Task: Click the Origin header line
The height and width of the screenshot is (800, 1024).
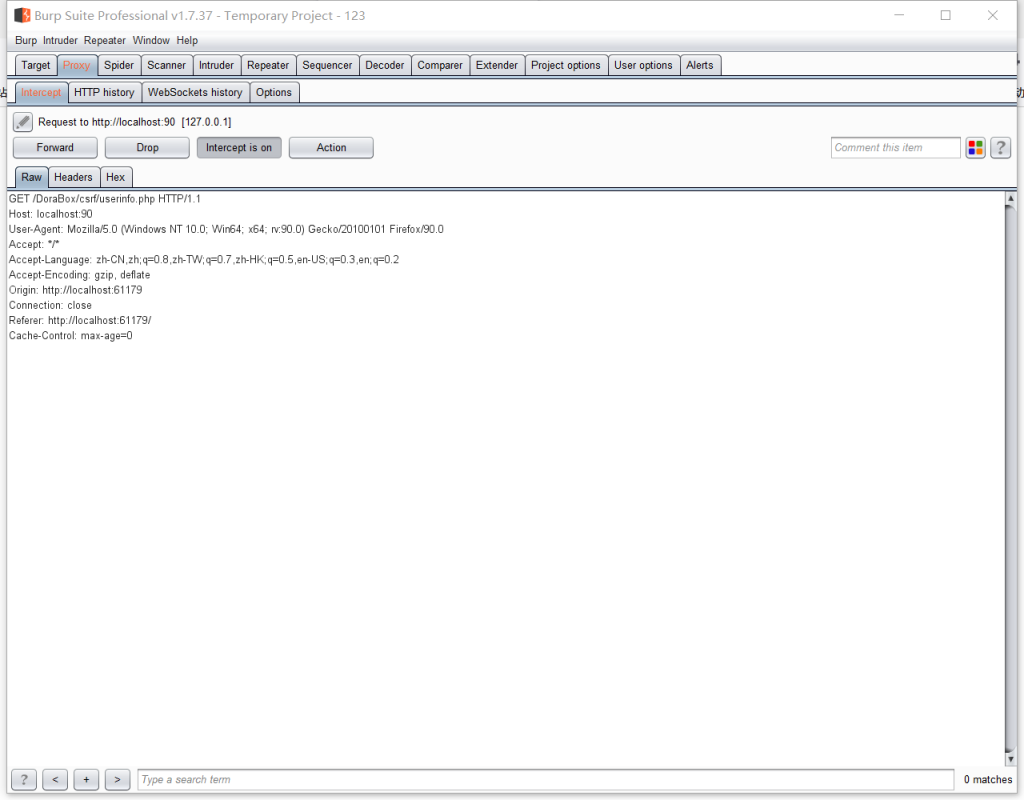Action: point(76,290)
